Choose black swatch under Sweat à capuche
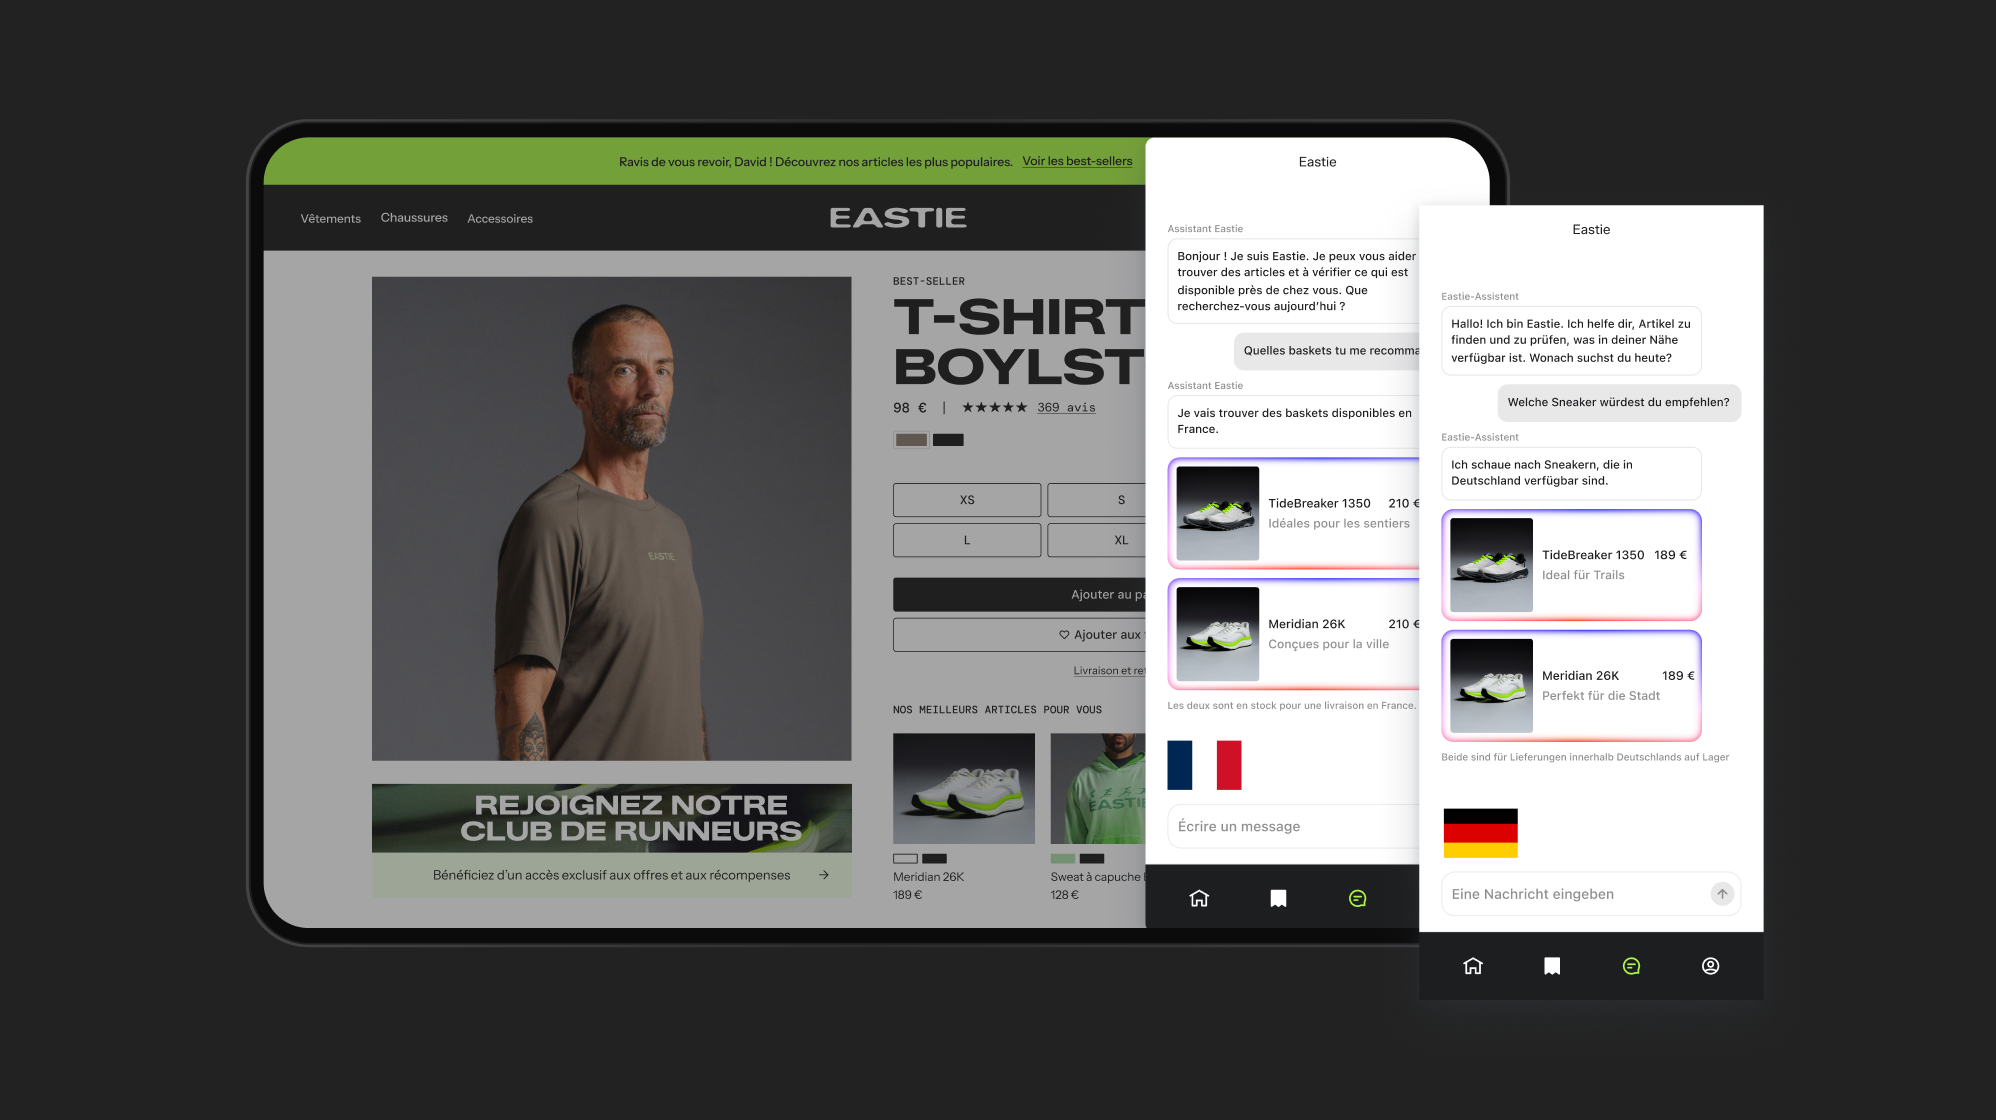Screen dimensions: 1996x1120 point(1092,859)
